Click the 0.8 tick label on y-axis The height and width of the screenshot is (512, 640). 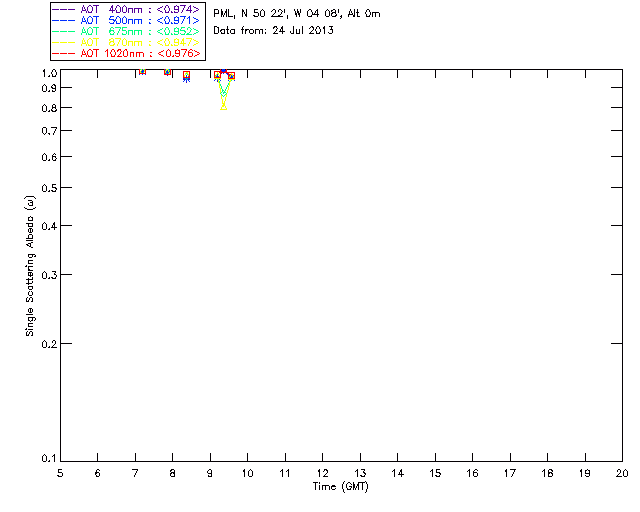pyautogui.click(x=49, y=108)
